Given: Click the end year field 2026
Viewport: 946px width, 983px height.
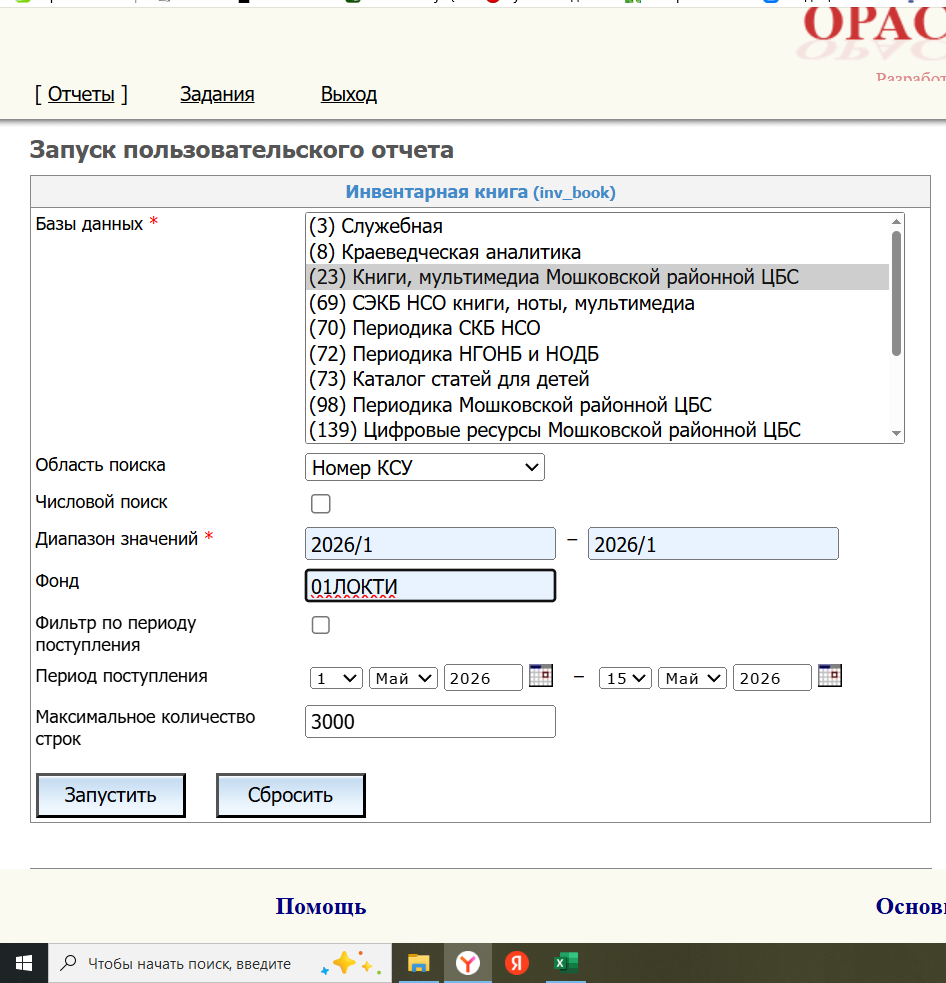Looking at the screenshot, I should coord(772,678).
